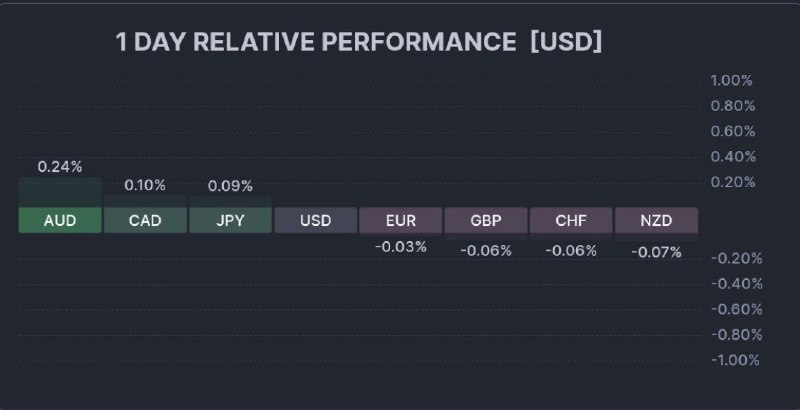The height and width of the screenshot is (410, 800).
Task: Click the [USD] label in the title
Action: (x=566, y=42)
